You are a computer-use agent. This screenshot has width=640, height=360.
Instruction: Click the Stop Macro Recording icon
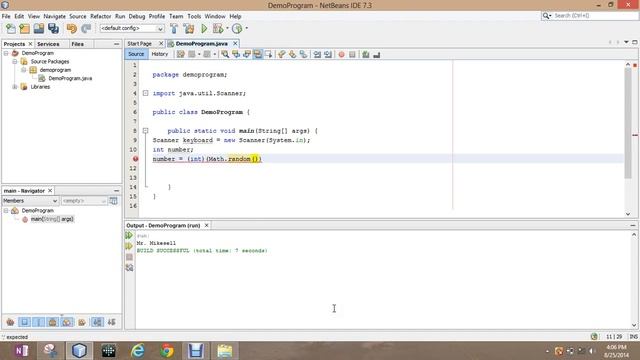352,54
